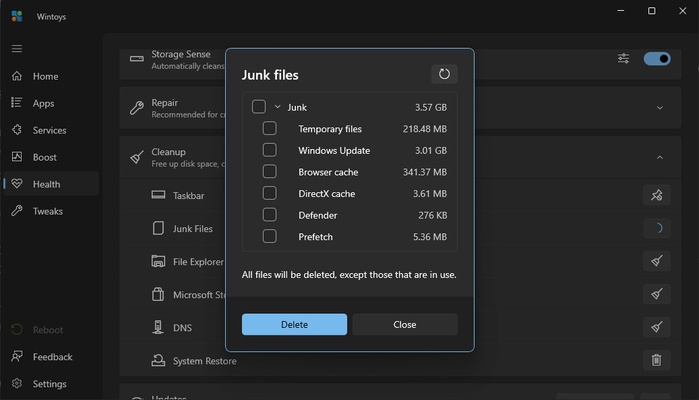The height and width of the screenshot is (400, 699).
Task: Collapse the Cleanup section chevron
Action: (660, 157)
